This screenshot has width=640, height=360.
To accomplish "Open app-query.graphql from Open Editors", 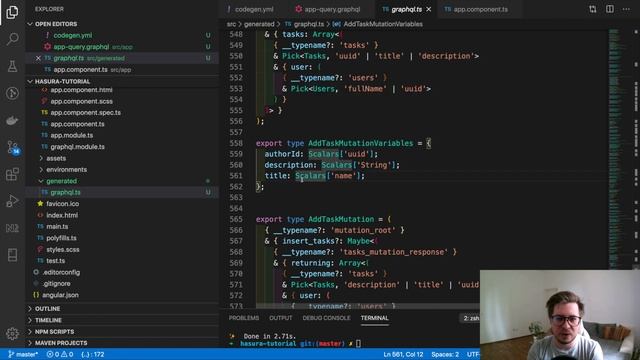I will click(81, 47).
